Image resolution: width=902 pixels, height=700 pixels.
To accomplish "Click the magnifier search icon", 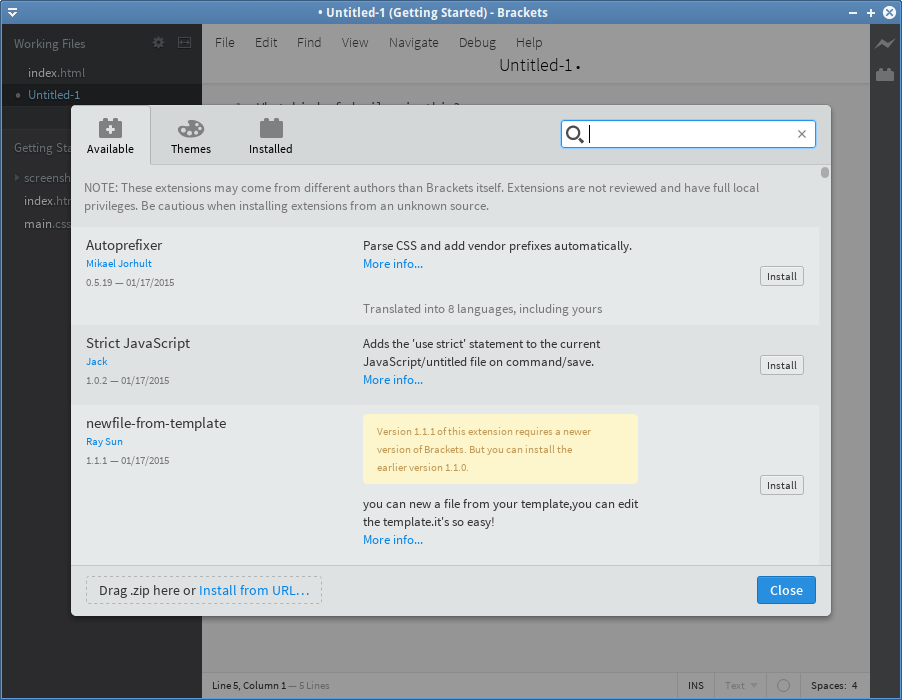I will [x=574, y=134].
